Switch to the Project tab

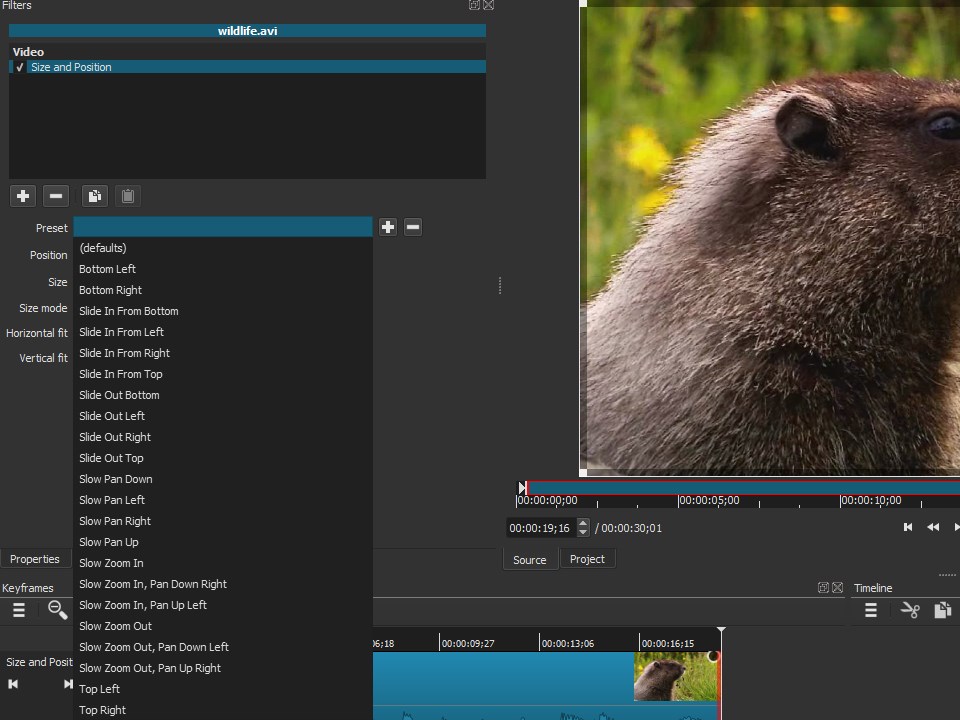[x=588, y=559]
